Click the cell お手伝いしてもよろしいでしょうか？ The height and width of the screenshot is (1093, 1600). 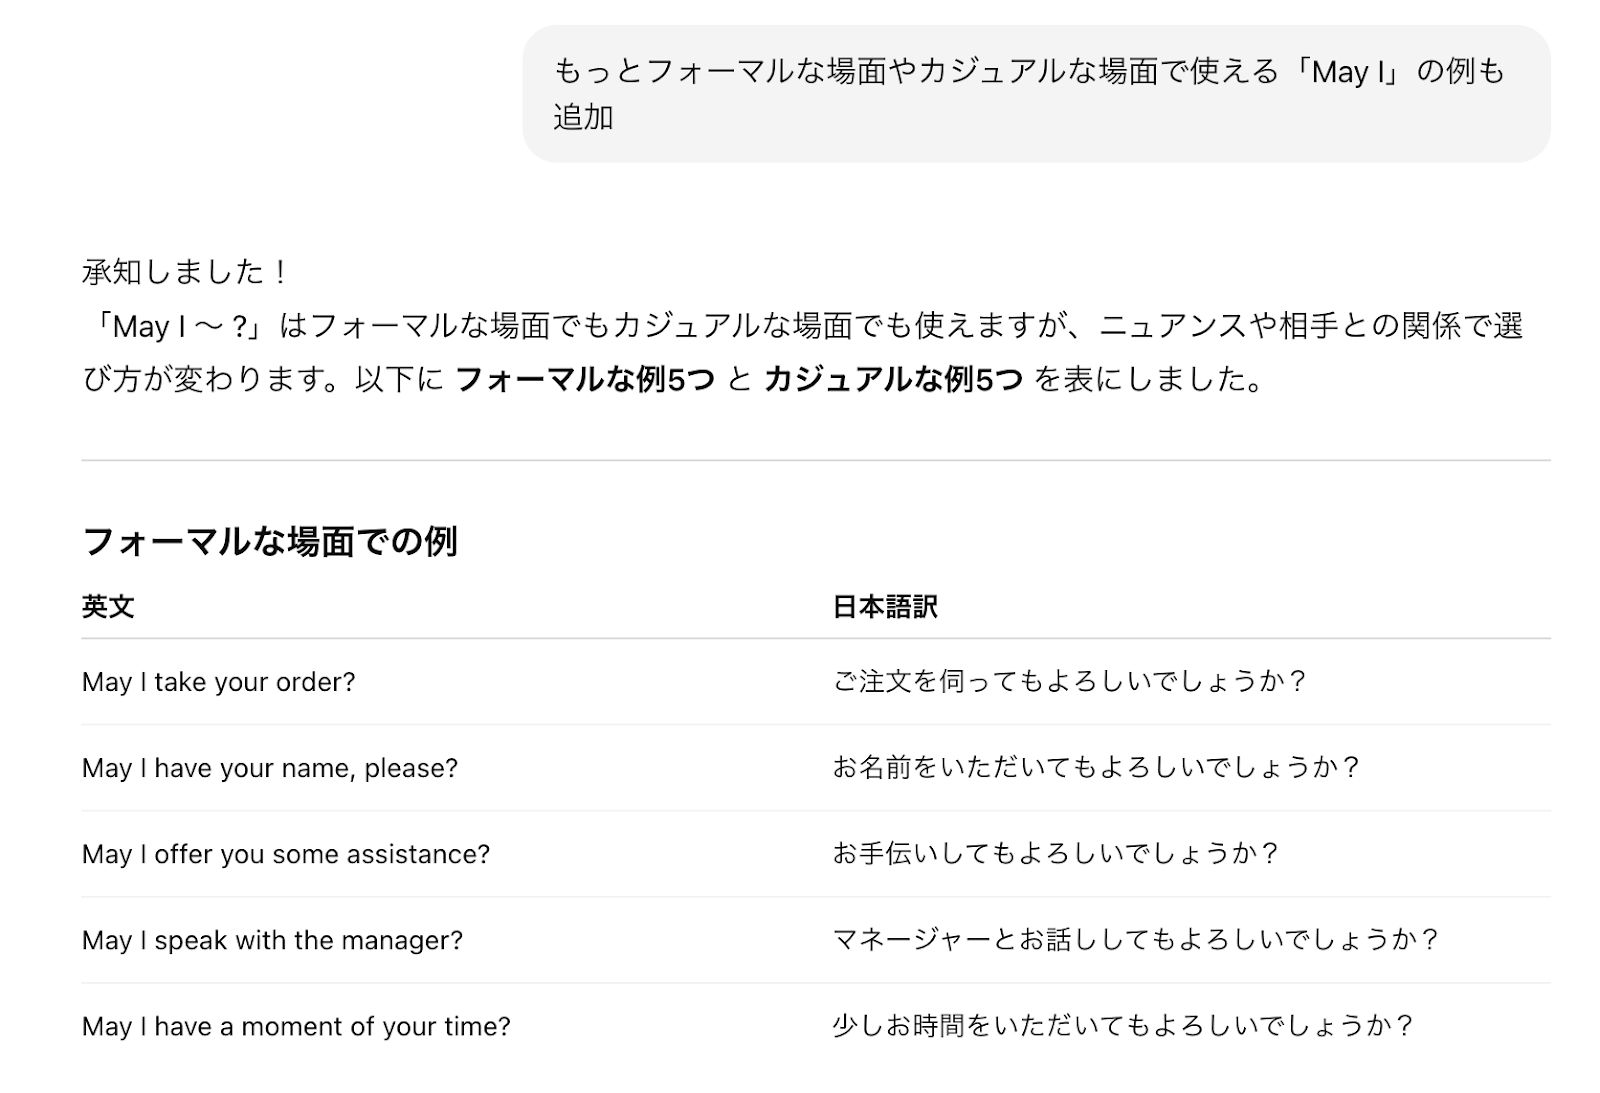pos(1056,854)
